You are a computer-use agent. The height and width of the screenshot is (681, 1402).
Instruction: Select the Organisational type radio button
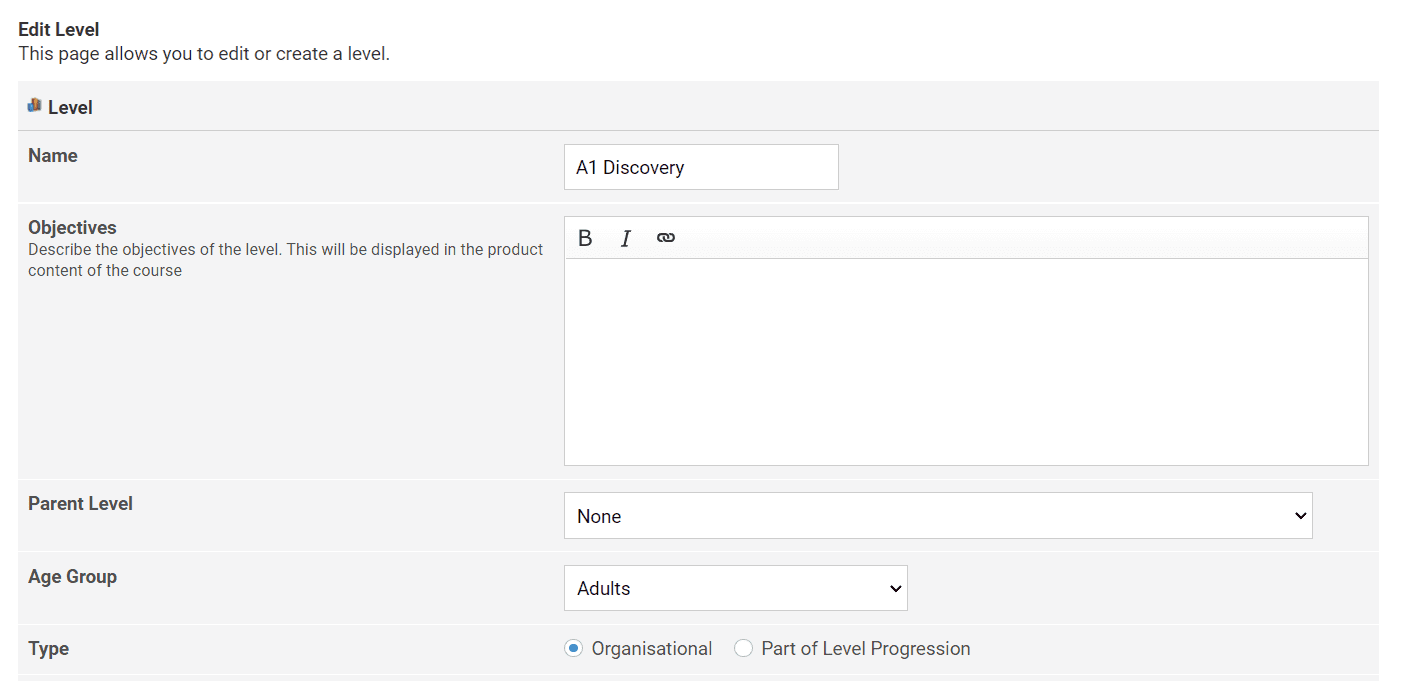click(x=573, y=649)
